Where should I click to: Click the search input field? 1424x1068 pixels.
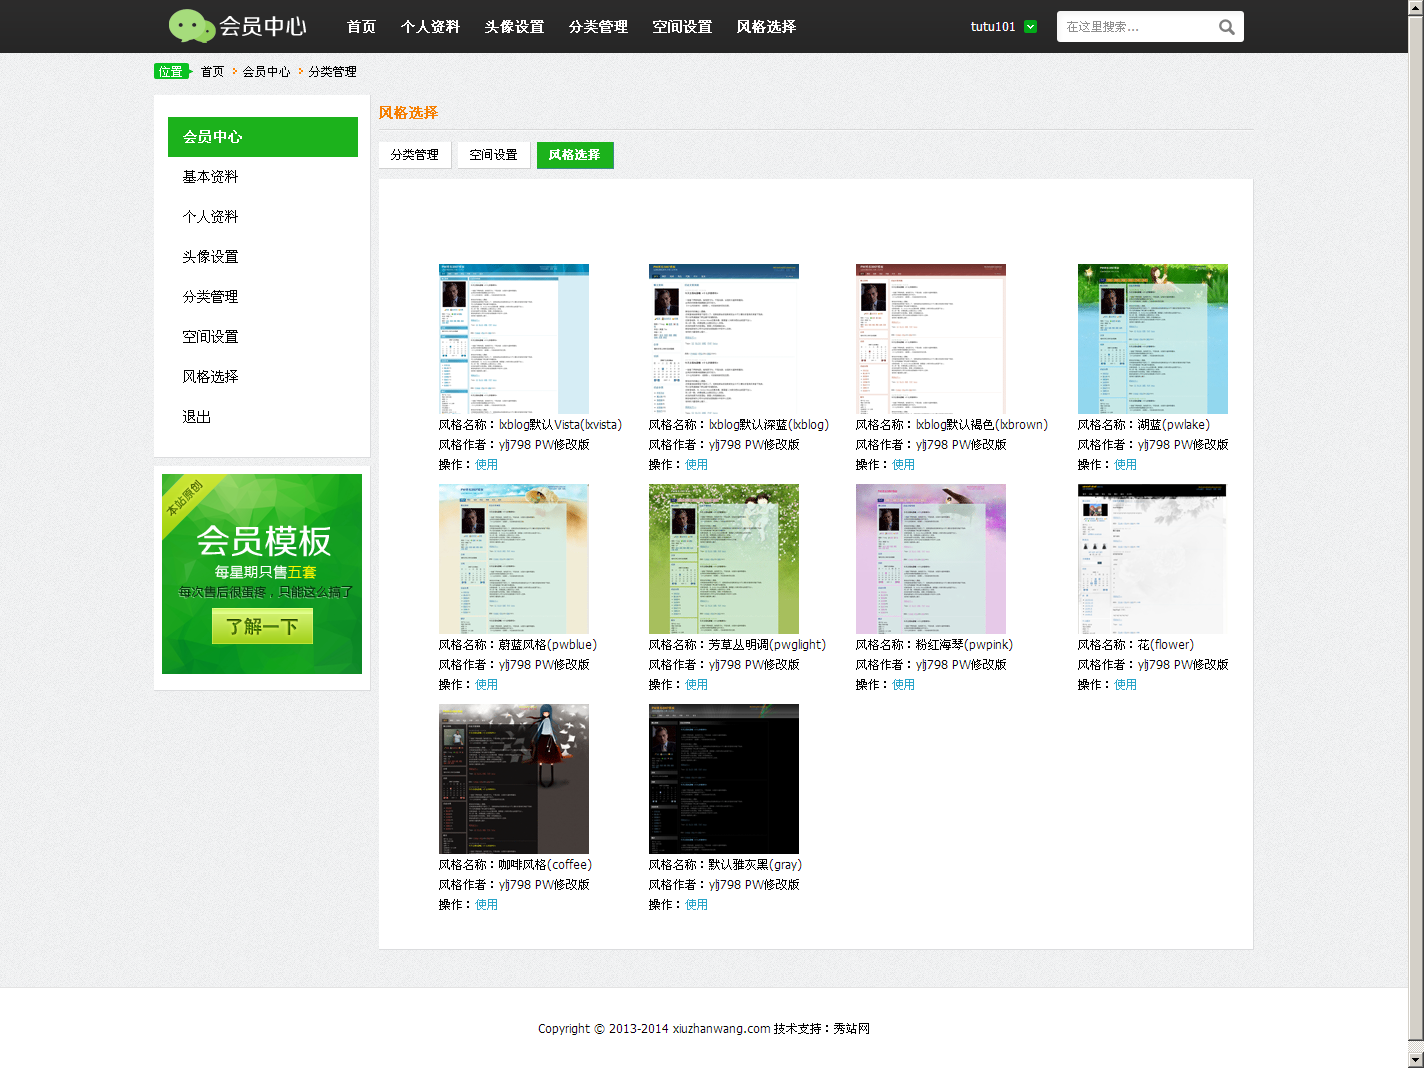1135,27
